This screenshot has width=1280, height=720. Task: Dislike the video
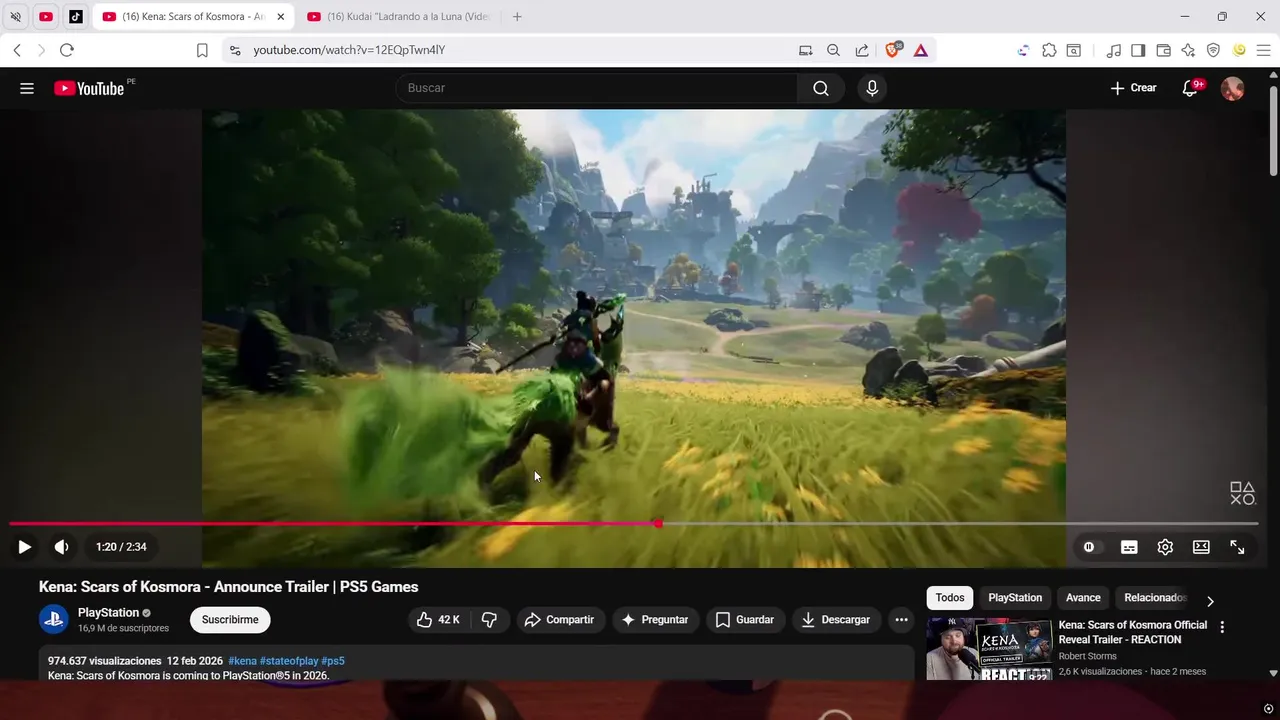489,620
